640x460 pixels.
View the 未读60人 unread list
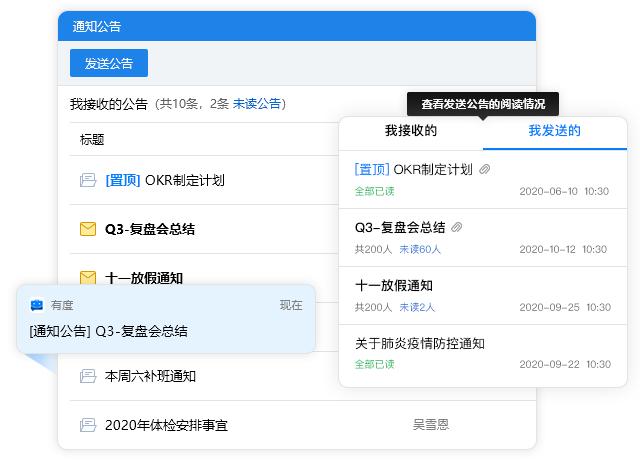coord(420,249)
